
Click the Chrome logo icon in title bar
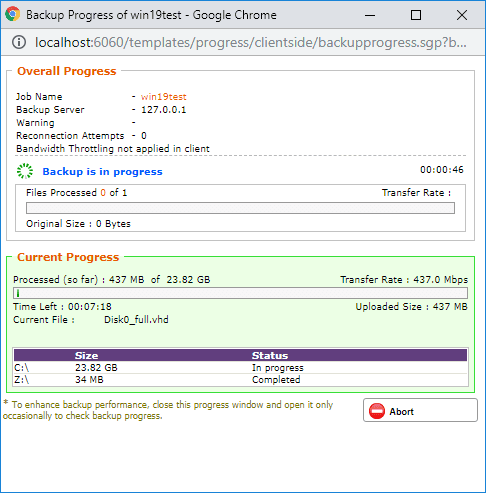(x=13, y=14)
